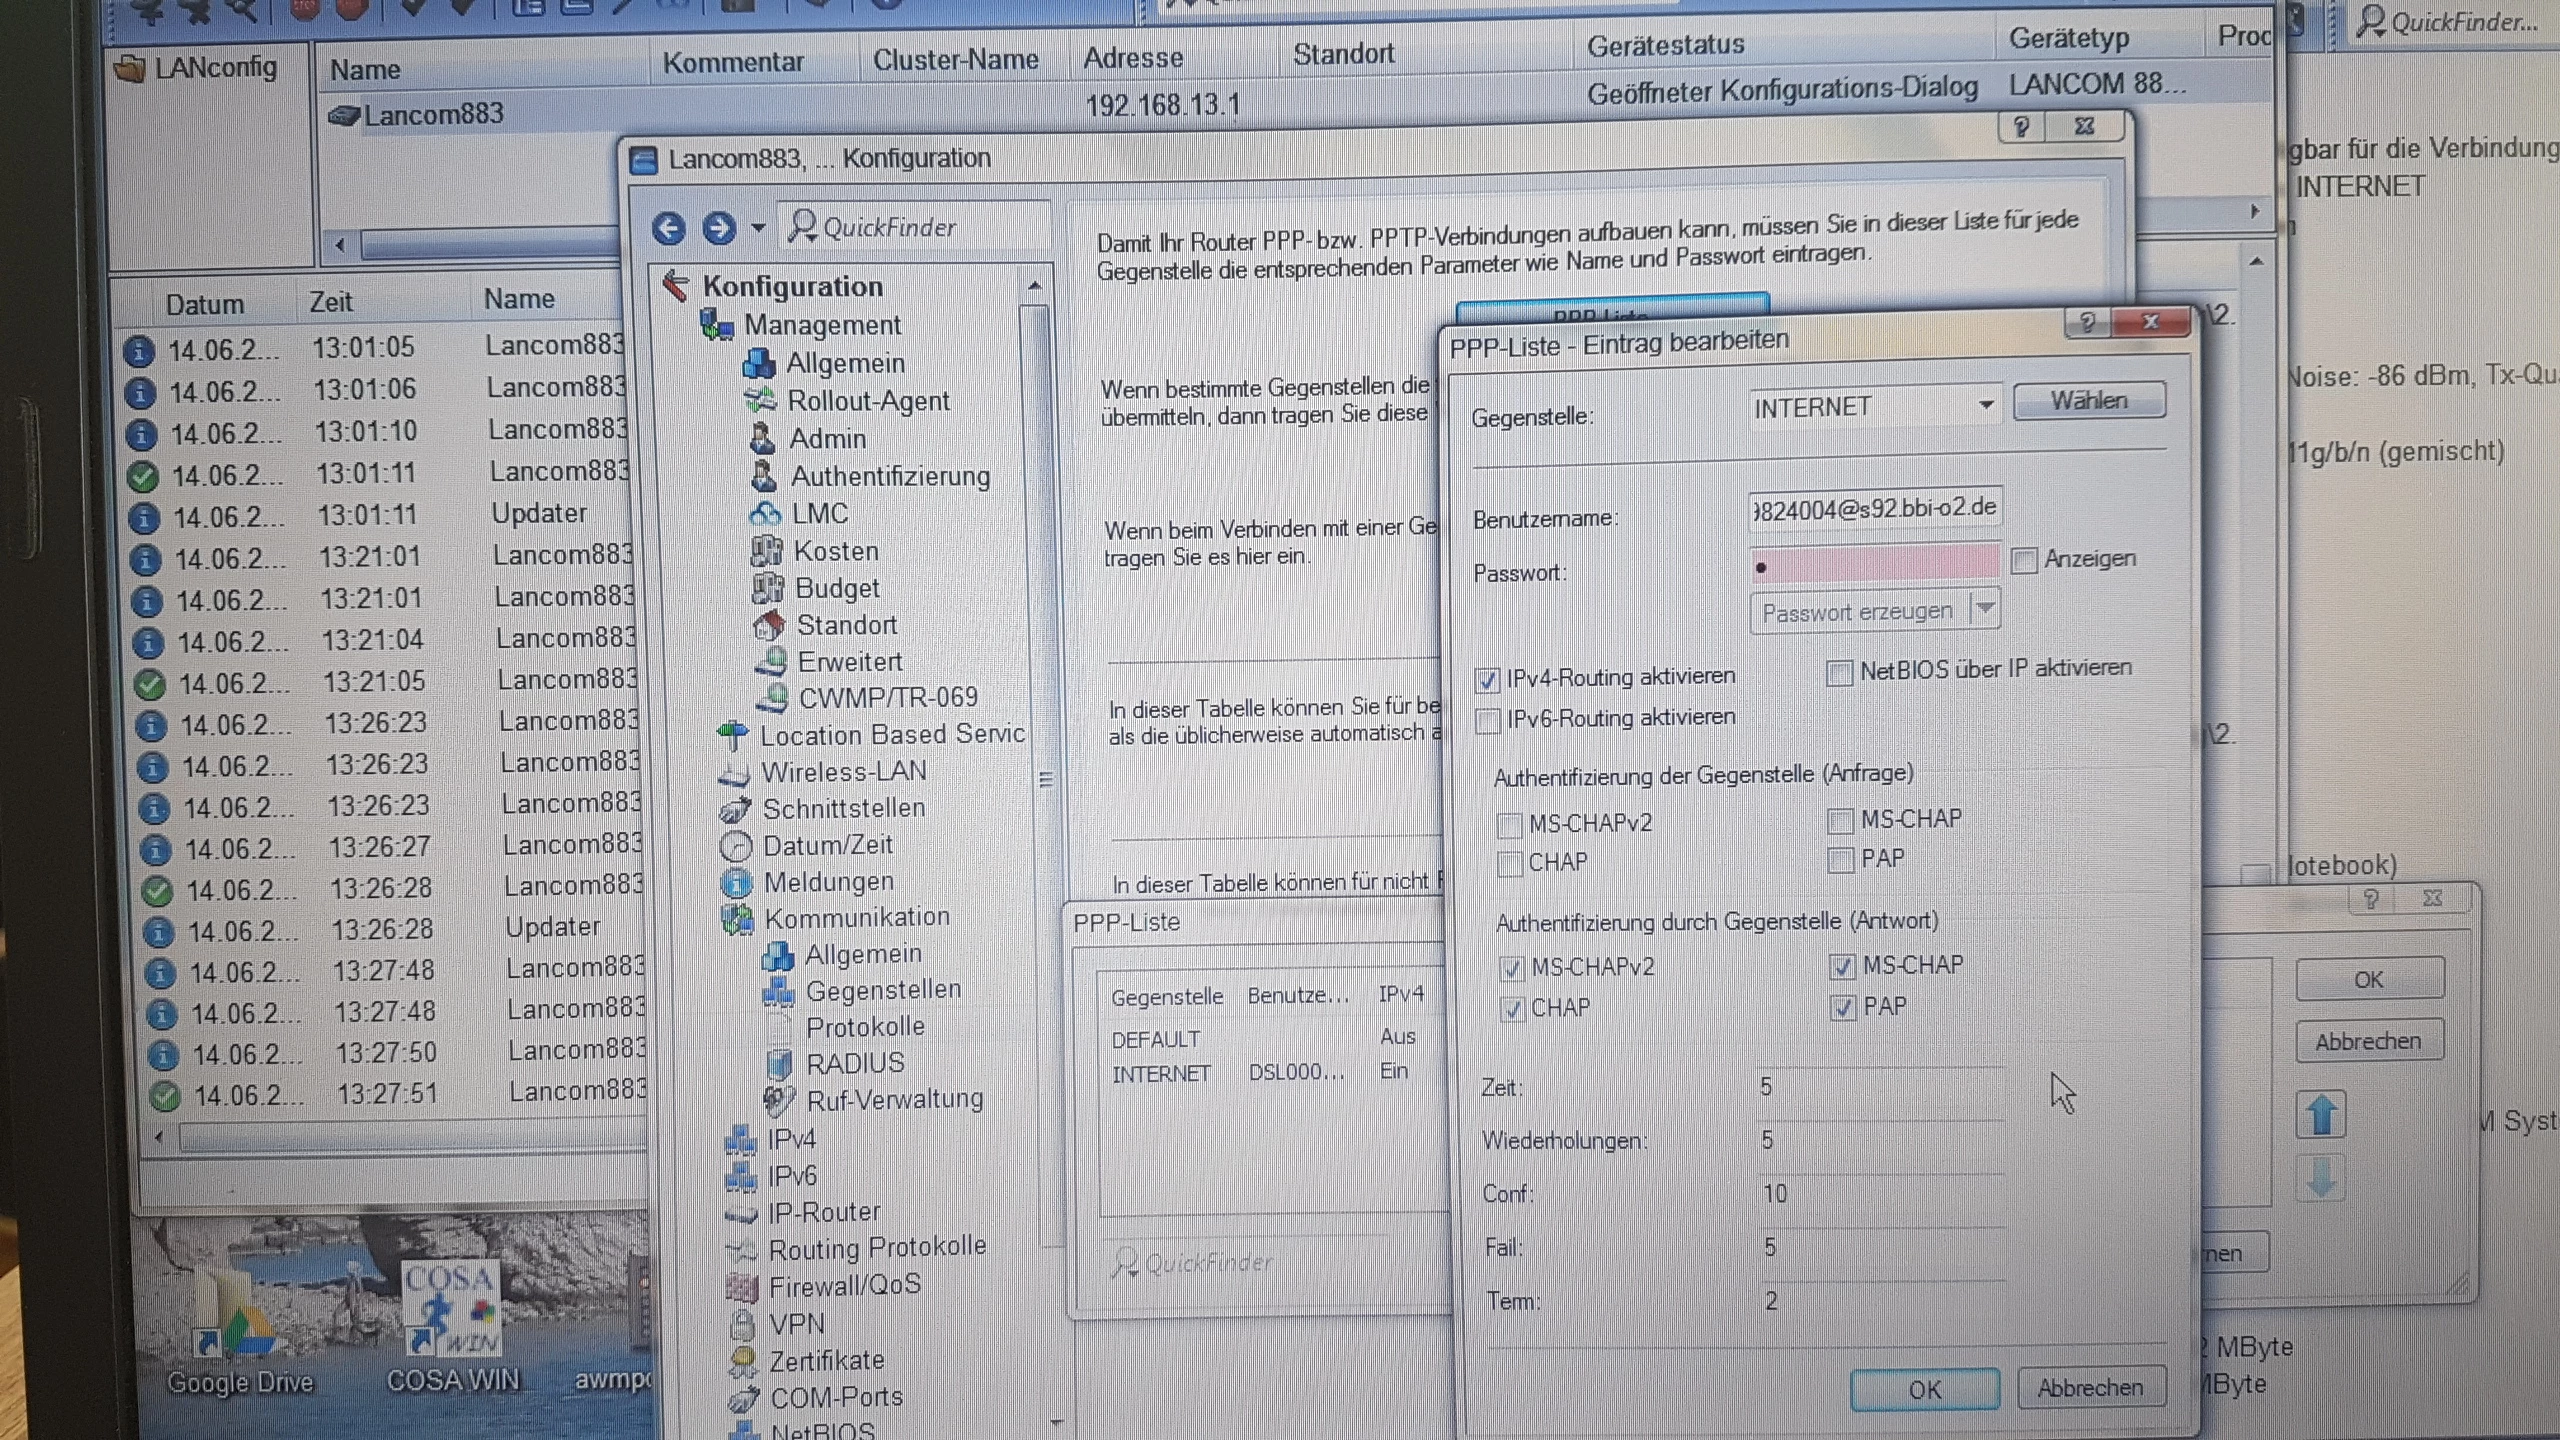Toggle IPv6-Routing aktivieren checkbox
This screenshot has width=2560, height=1440.
pyautogui.click(x=1488, y=721)
